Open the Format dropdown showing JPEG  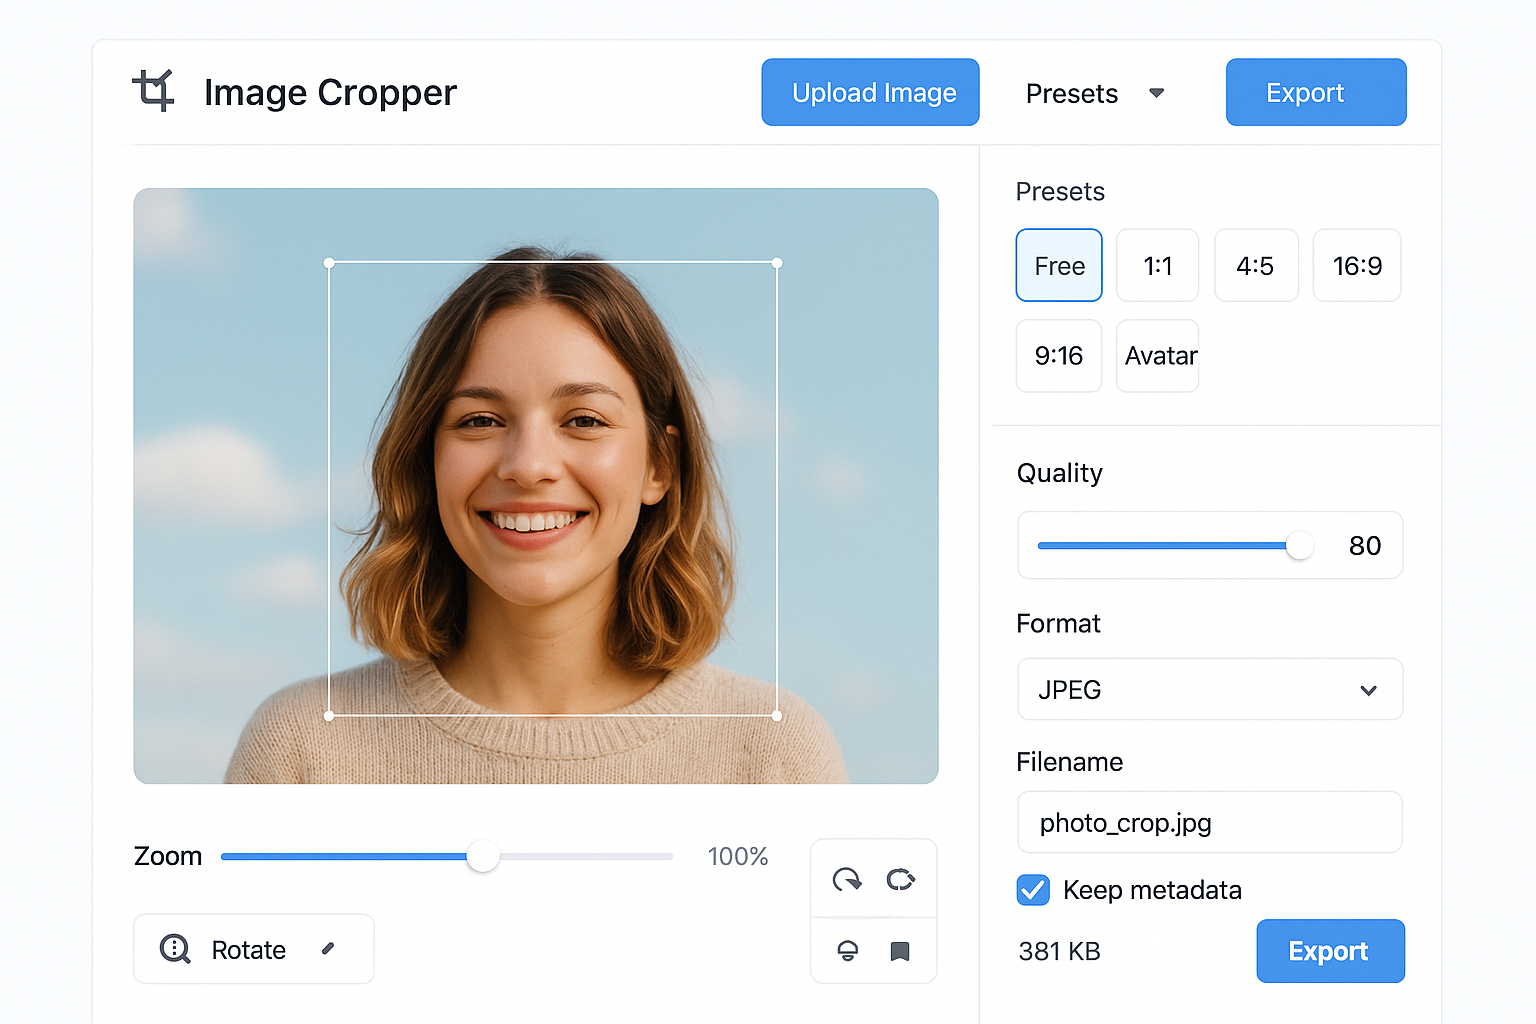tap(1209, 689)
